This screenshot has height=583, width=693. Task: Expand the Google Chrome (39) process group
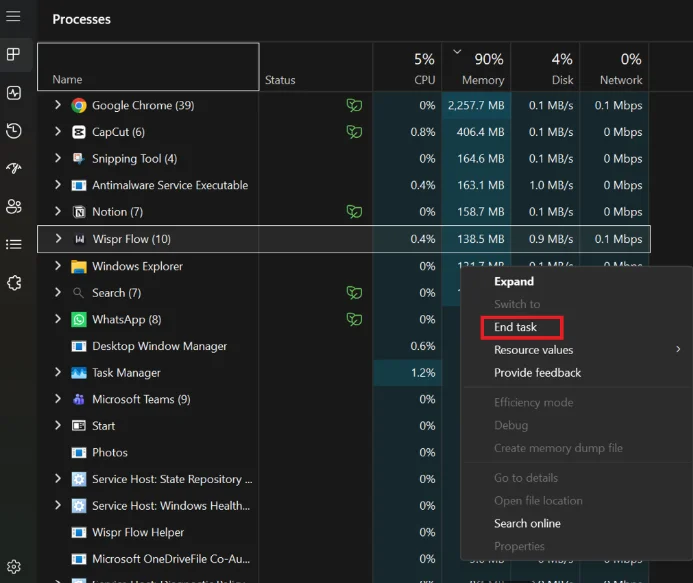click(x=58, y=105)
